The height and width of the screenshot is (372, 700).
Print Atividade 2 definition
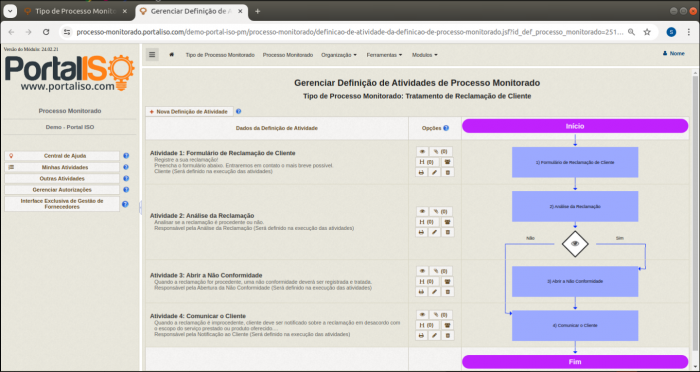(x=421, y=232)
